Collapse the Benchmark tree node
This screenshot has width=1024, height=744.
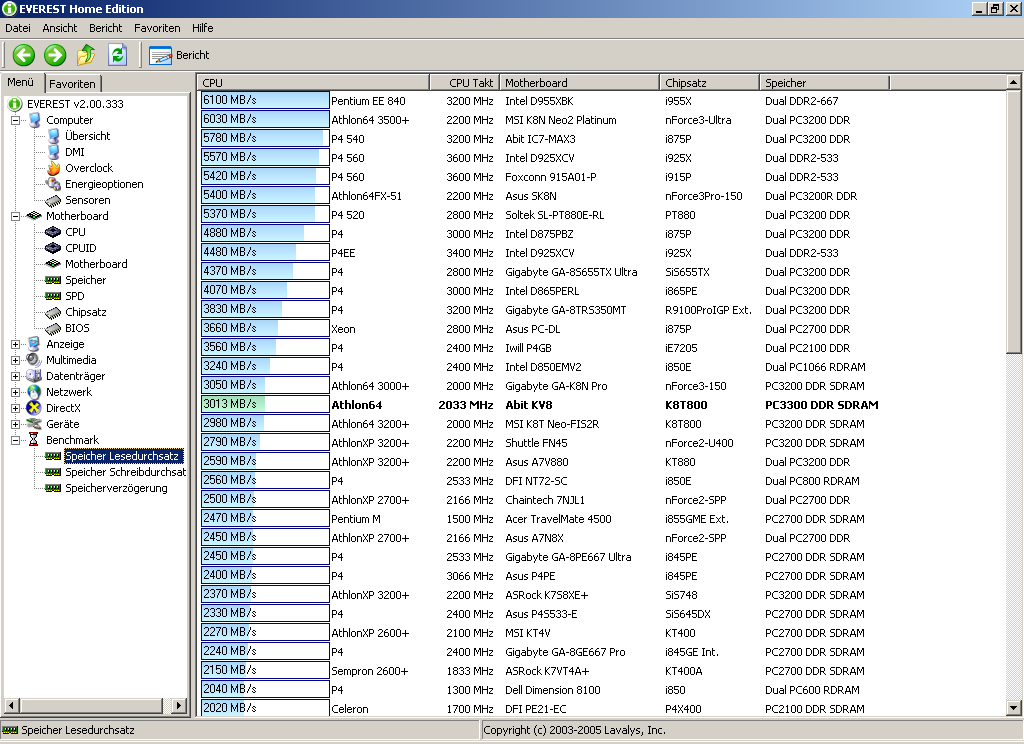[16, 440]
